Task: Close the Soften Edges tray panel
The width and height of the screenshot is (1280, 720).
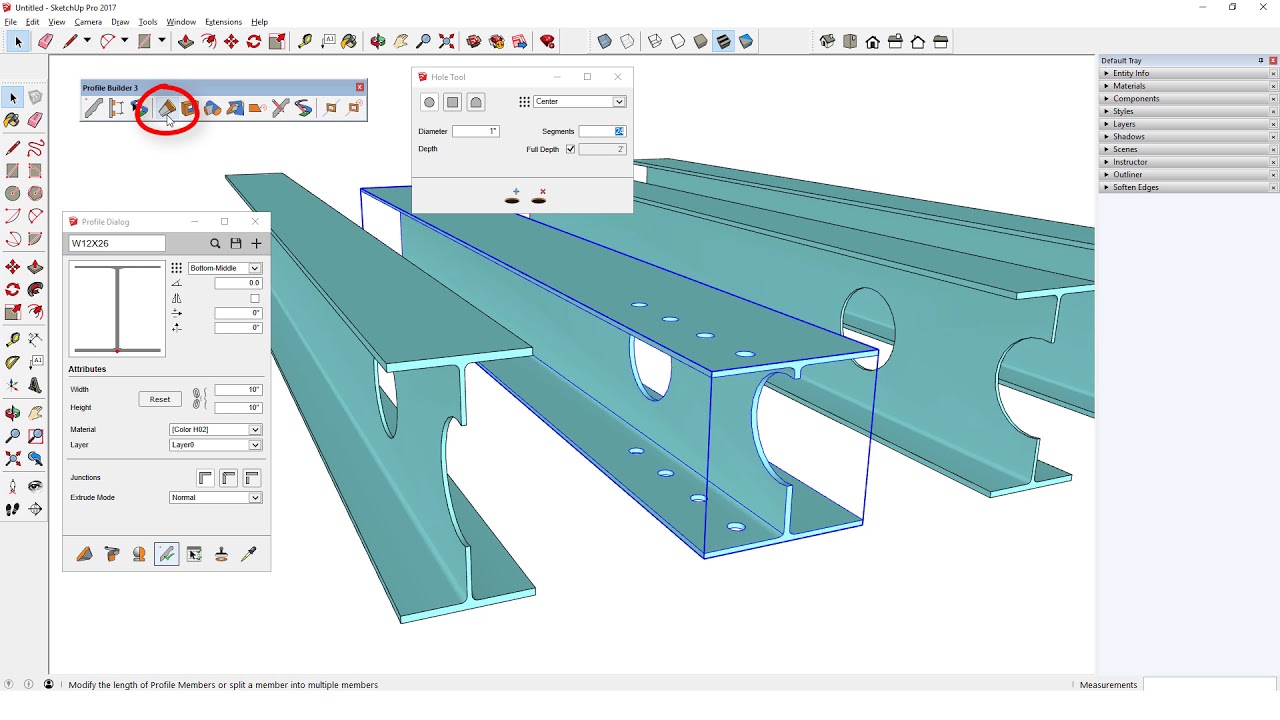Action: coord(1273,187)
